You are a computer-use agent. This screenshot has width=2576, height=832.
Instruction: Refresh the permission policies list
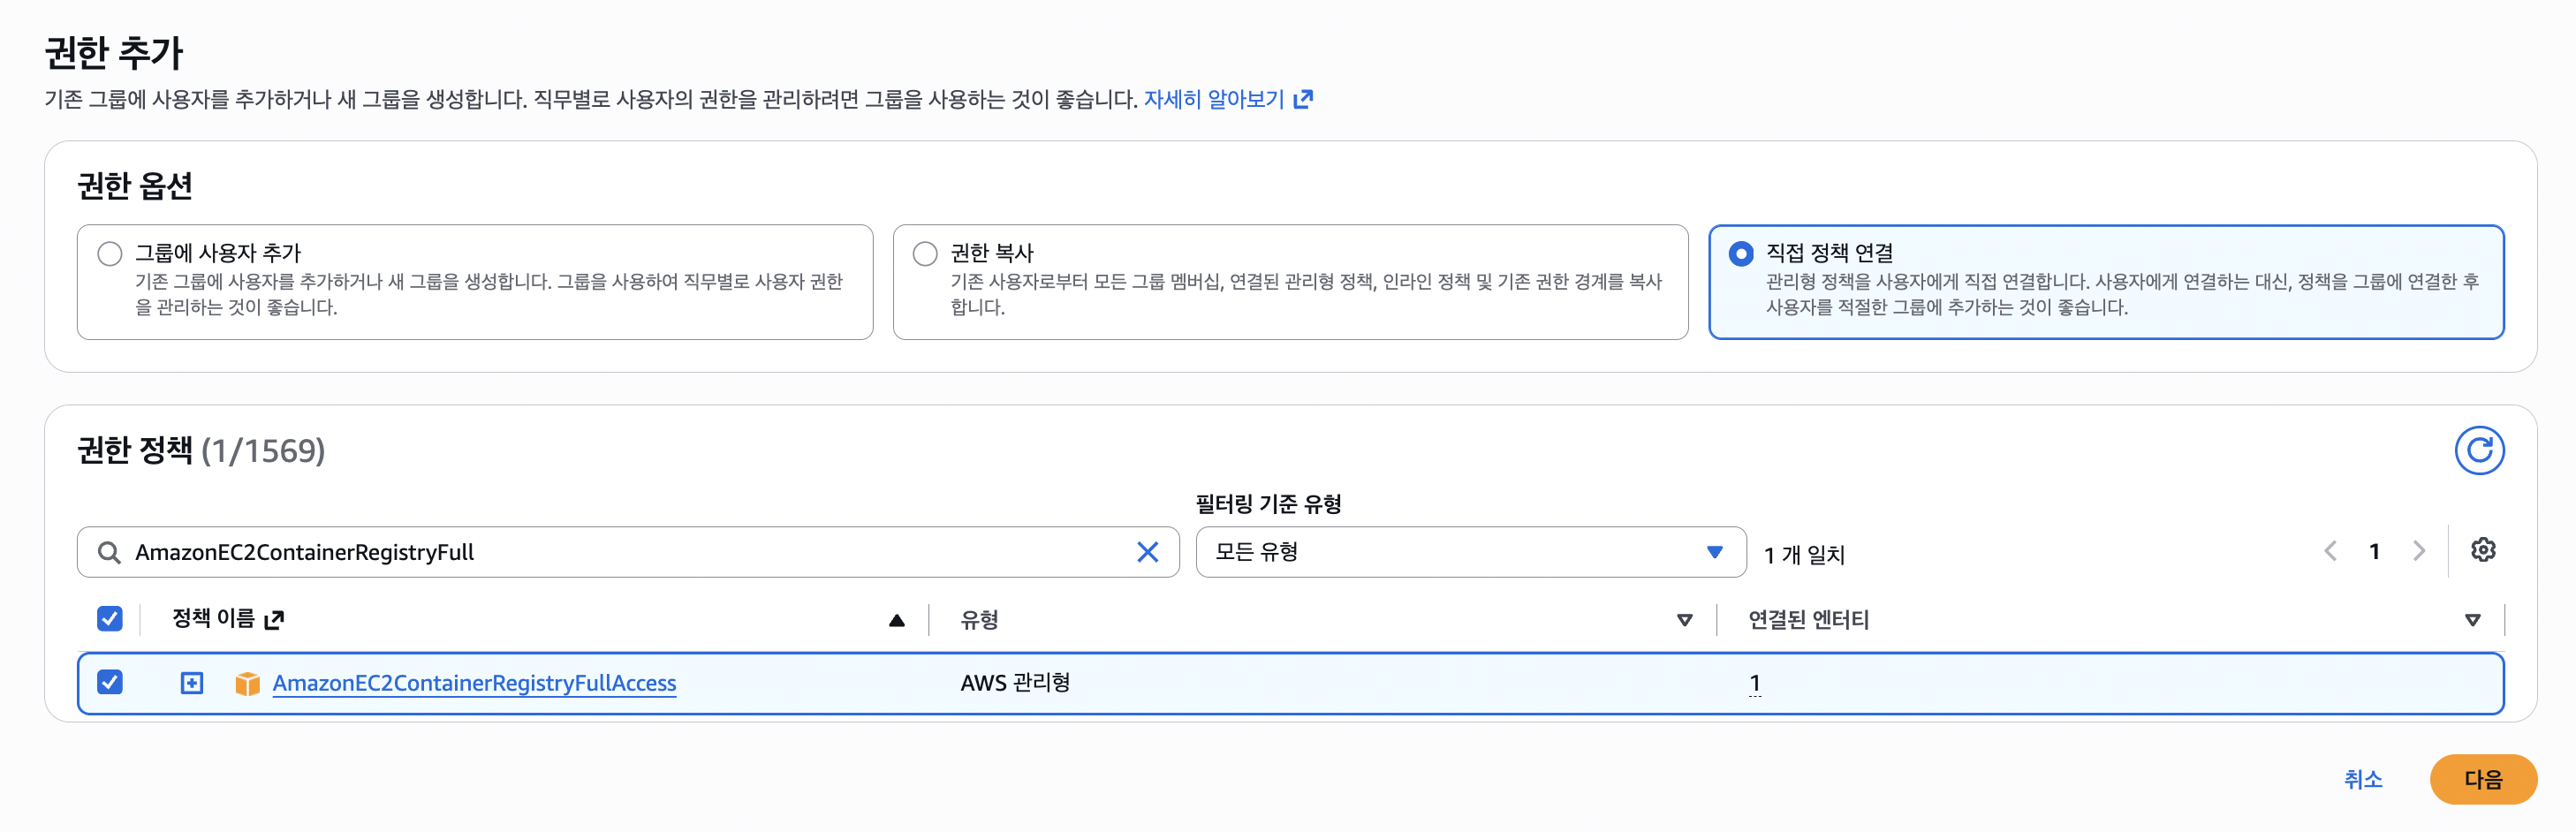[x=2479, y=450]
